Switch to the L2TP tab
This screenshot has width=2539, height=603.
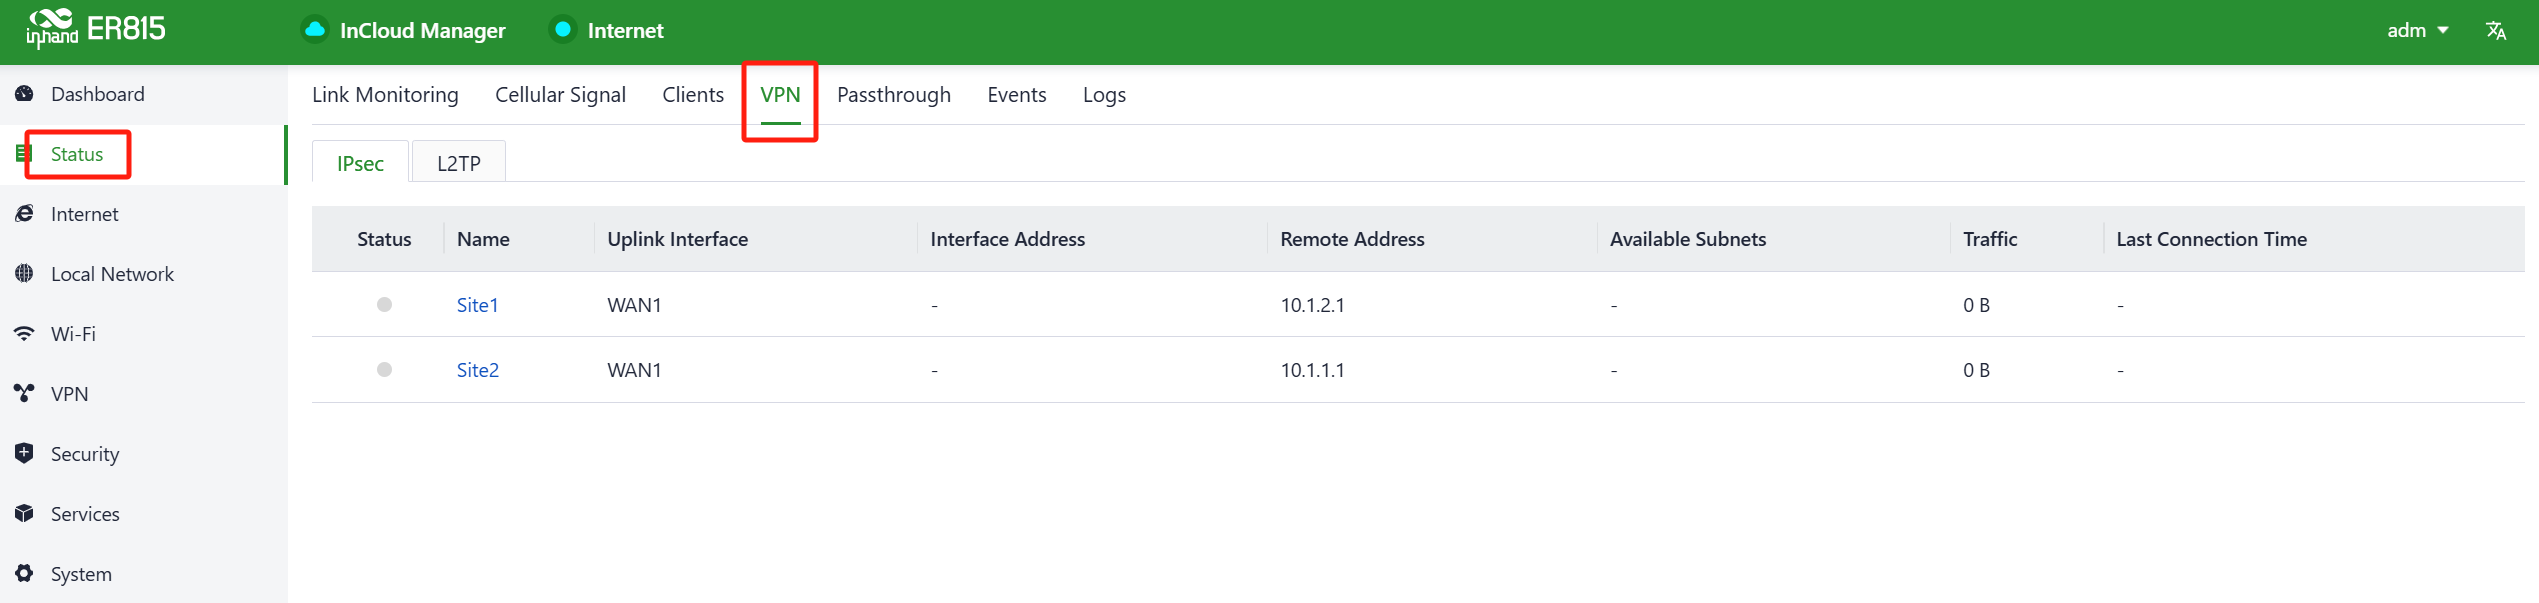coord(459,163)
